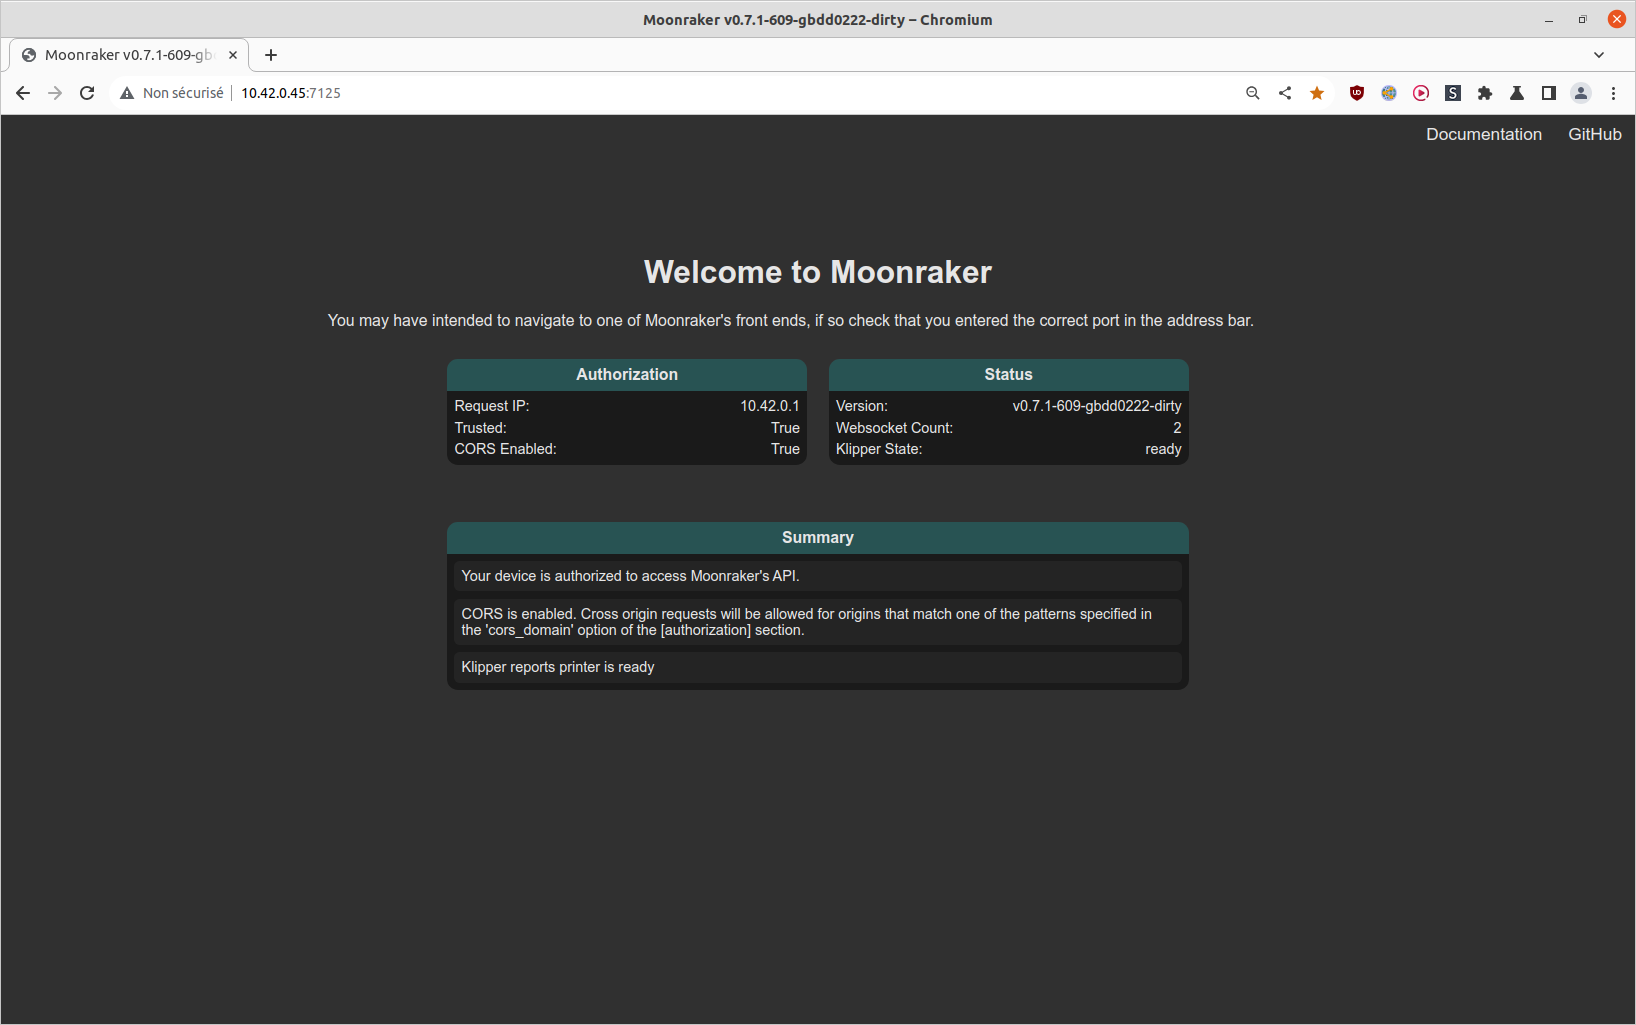This screenshot has width=1636, height=1025.
Task: Open the Extensions puzzle menu
Action: (x=1485, y=93)
